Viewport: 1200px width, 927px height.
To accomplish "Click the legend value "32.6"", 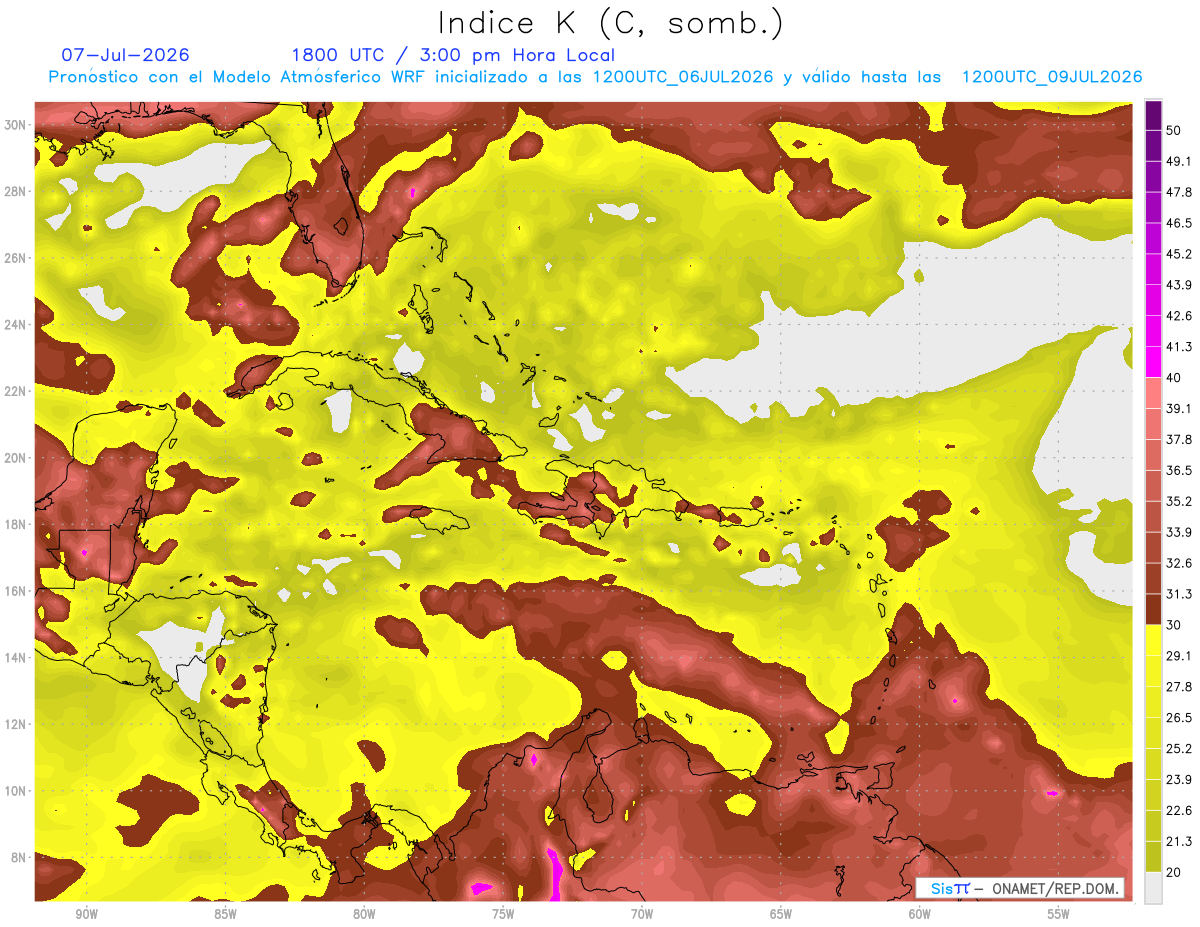I will tap(1179, 563).
